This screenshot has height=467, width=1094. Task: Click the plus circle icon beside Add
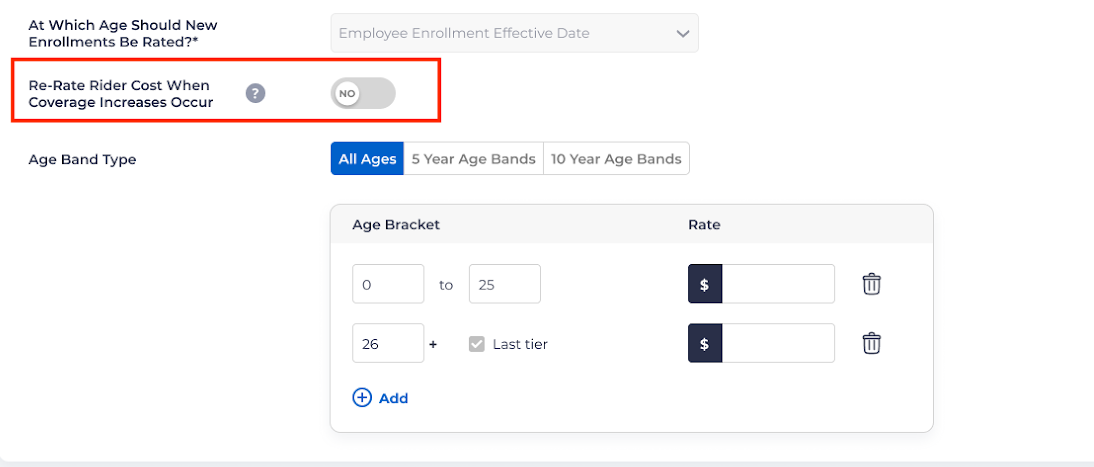362,398
